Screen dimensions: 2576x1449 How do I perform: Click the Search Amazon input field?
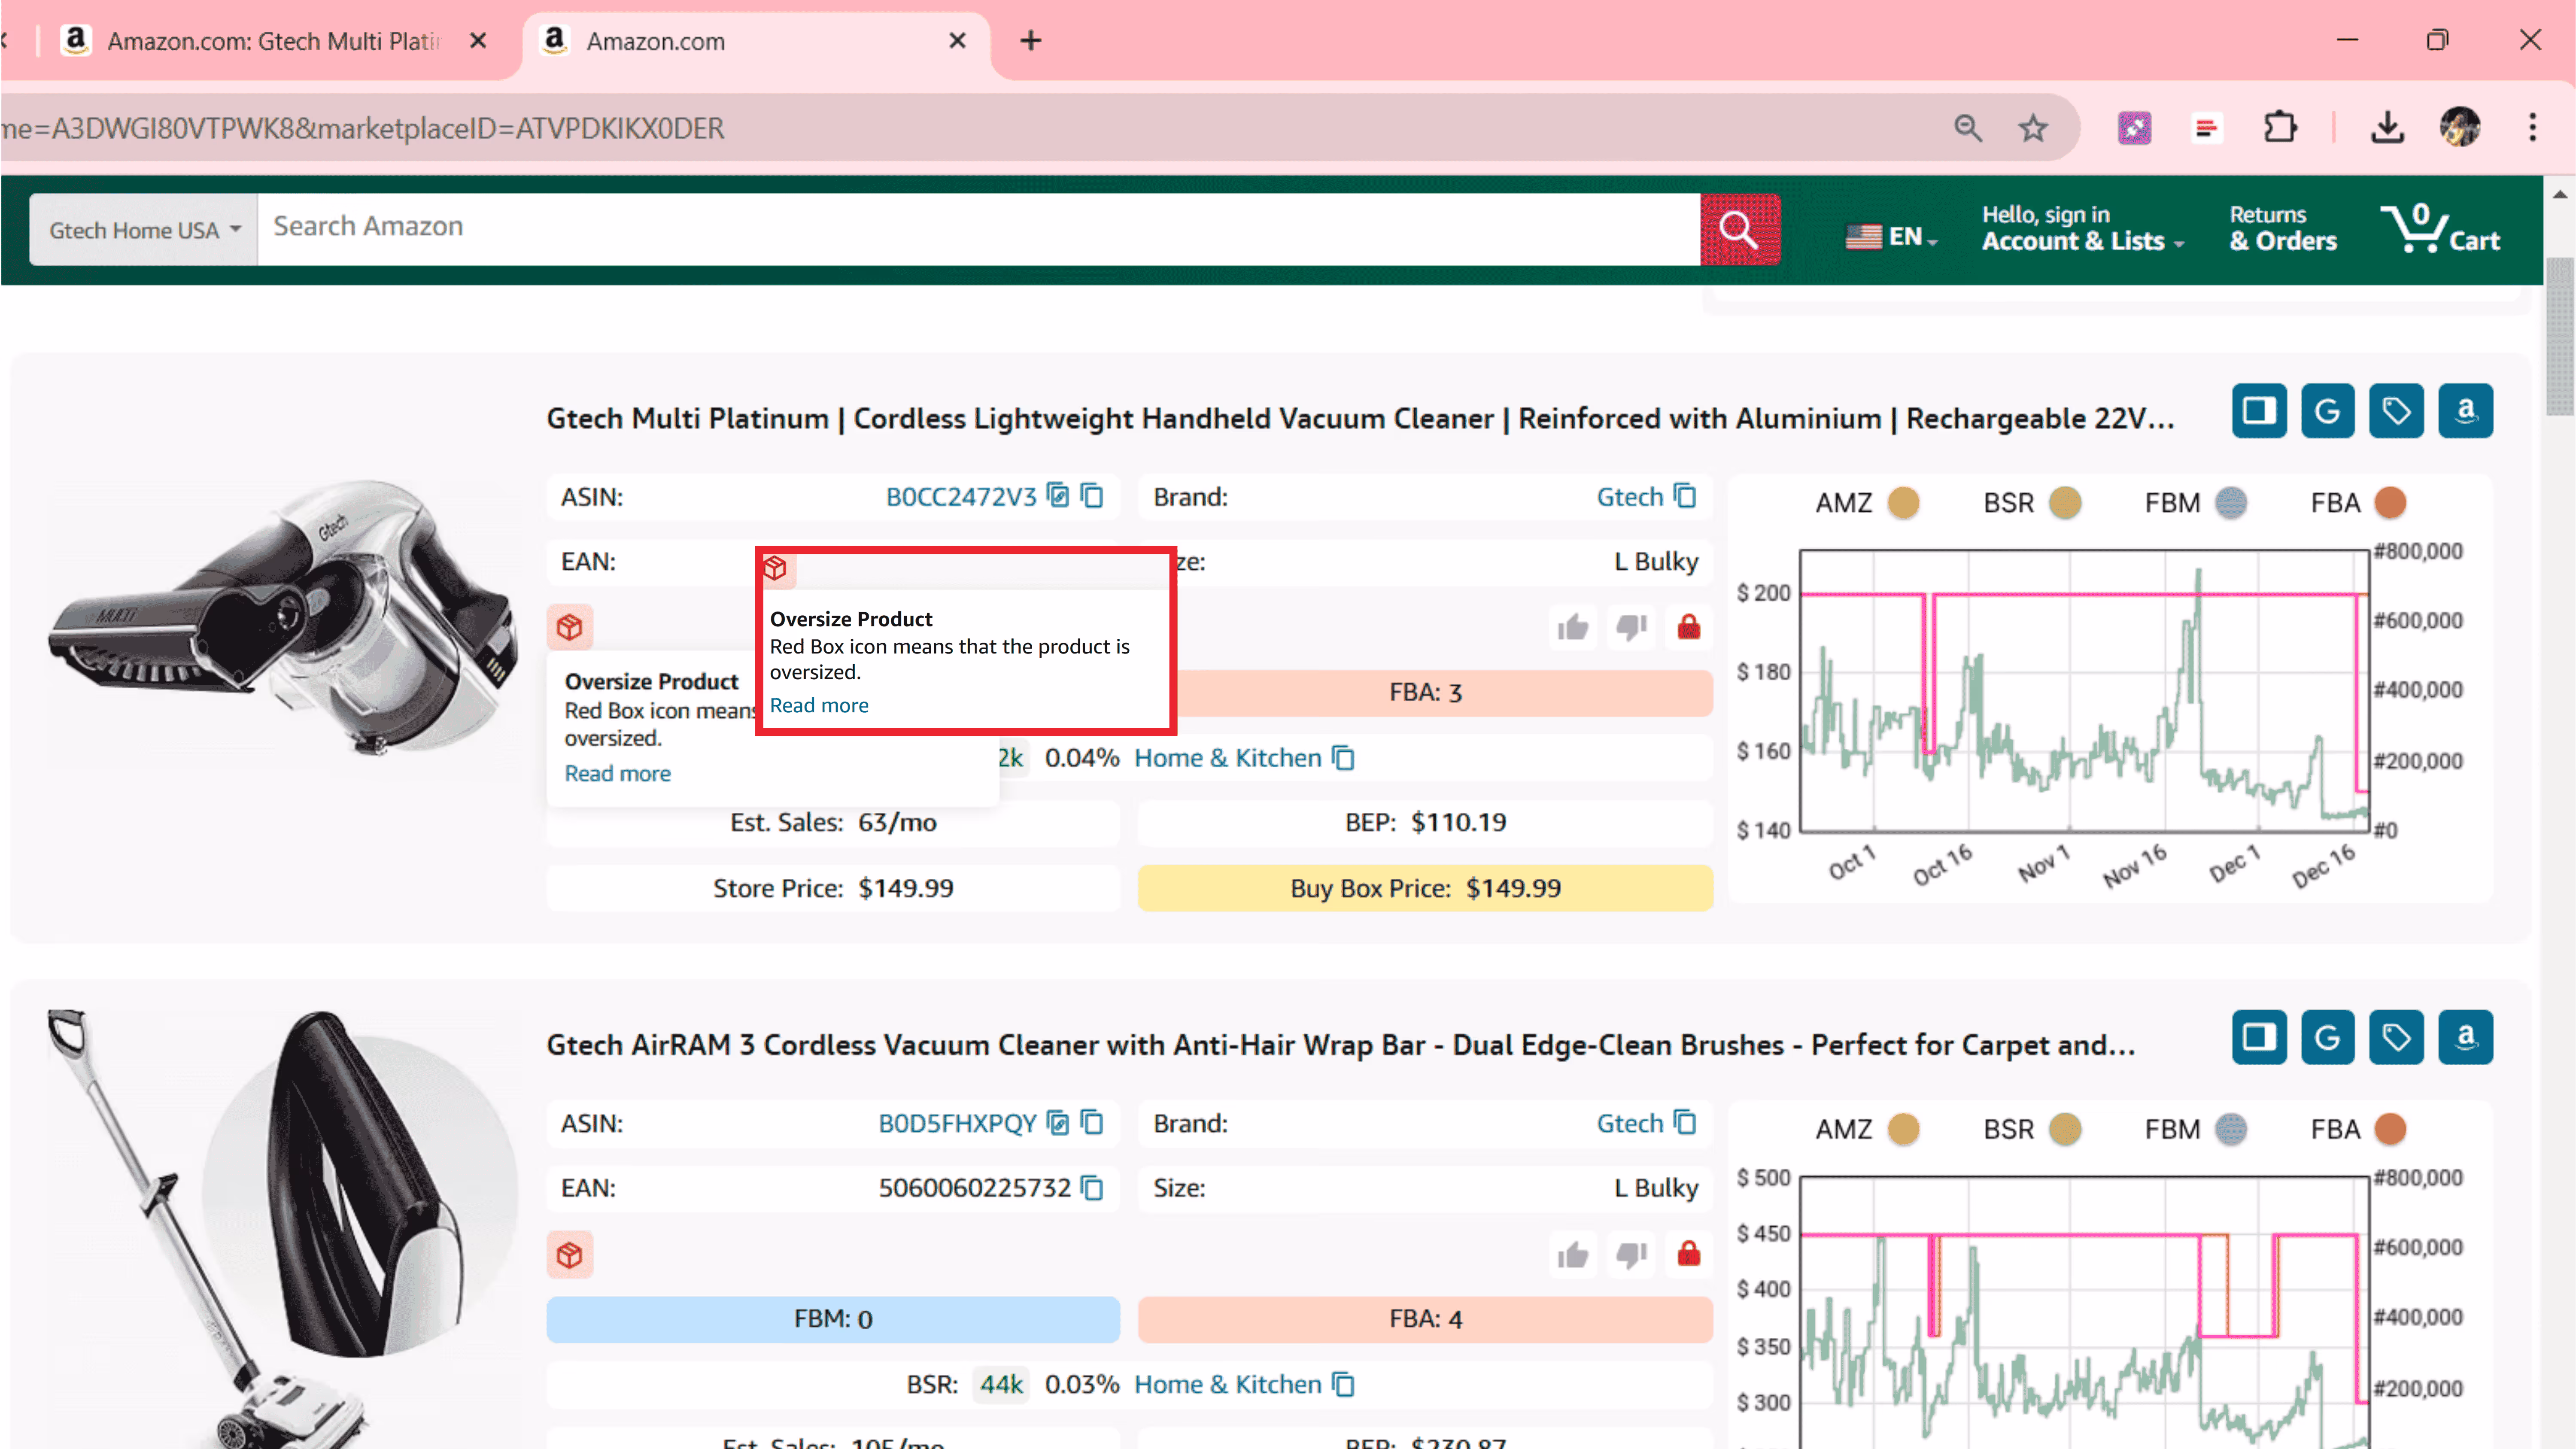pos(978,230)
